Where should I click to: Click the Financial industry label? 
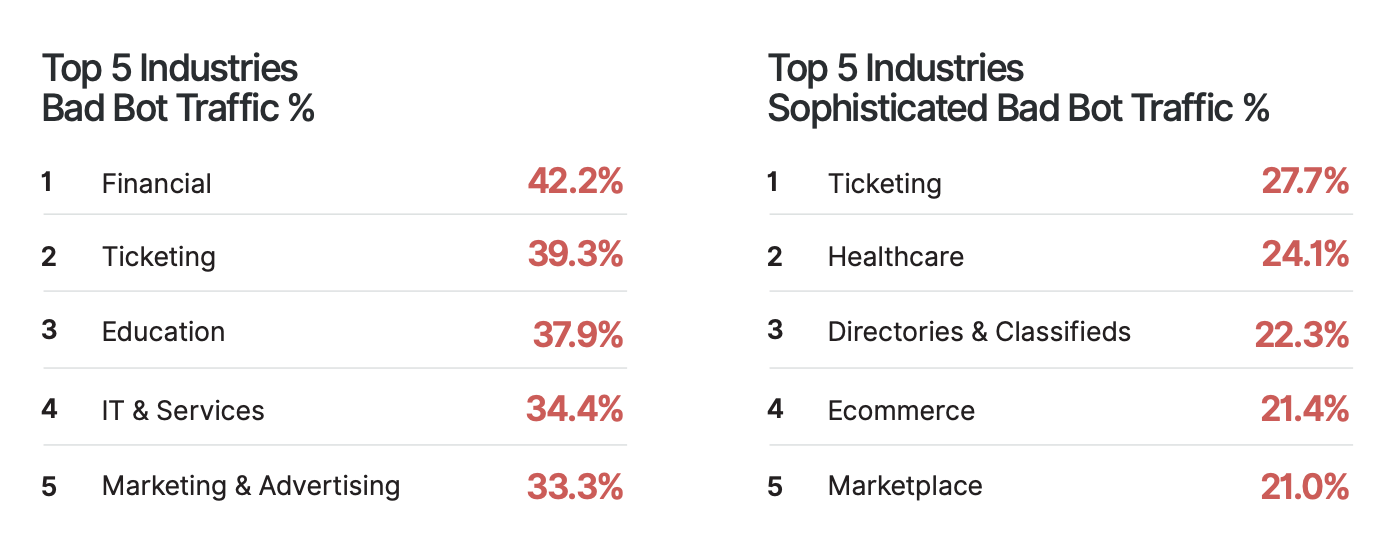(157, 184)
